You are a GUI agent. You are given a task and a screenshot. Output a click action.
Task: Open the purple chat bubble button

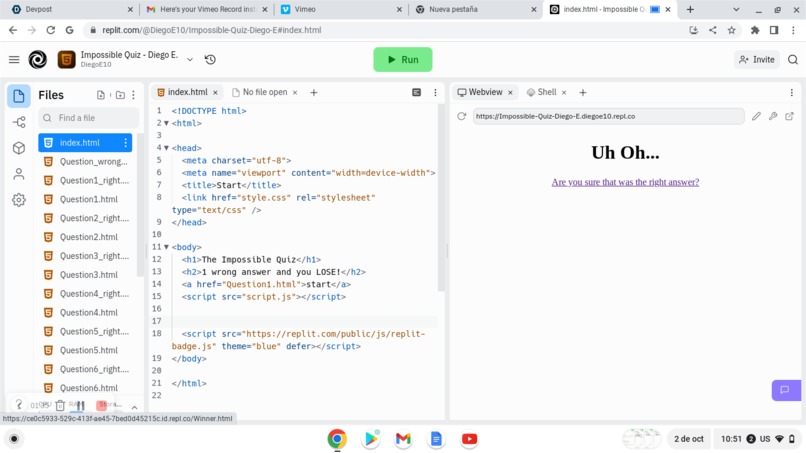(785, 390)
